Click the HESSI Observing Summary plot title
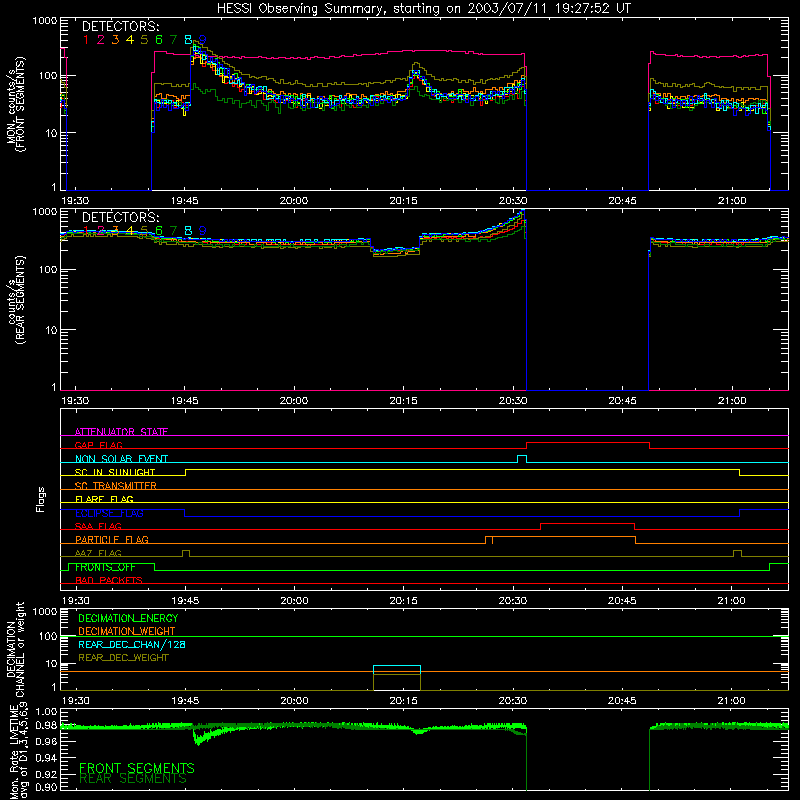800x800 pixels. (424, 9)
